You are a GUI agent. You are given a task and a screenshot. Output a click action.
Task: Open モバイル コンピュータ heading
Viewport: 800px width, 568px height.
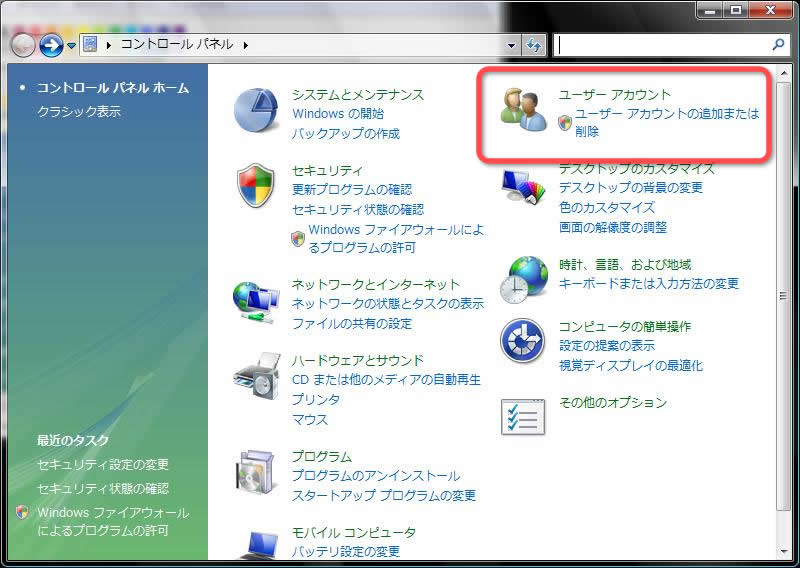354,532
